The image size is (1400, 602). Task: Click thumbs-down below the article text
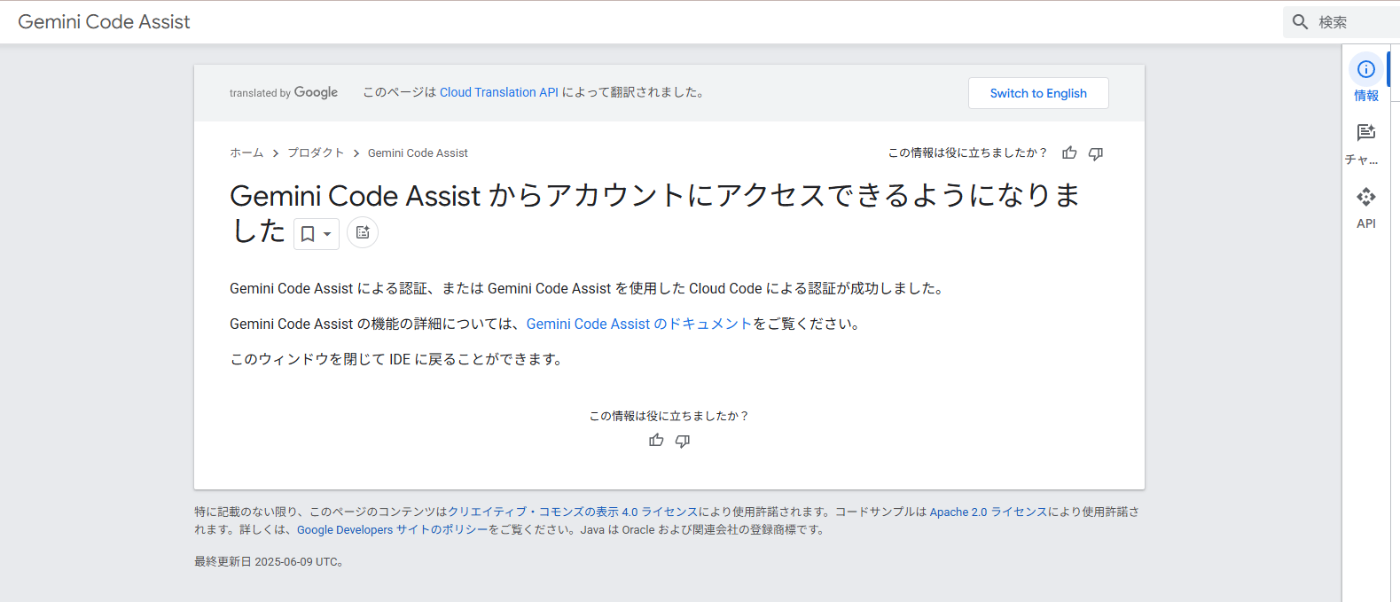(x=682, y=440)
